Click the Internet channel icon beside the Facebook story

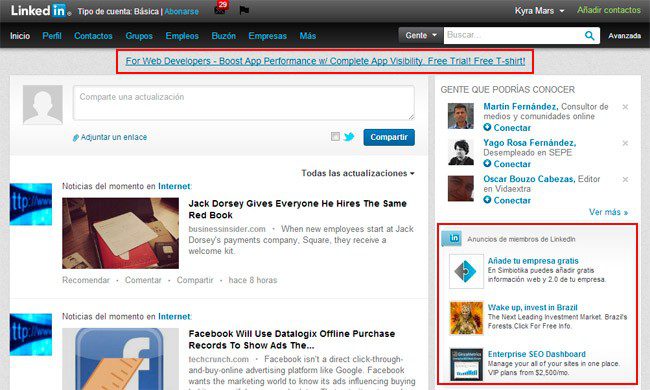pos(31,334)
